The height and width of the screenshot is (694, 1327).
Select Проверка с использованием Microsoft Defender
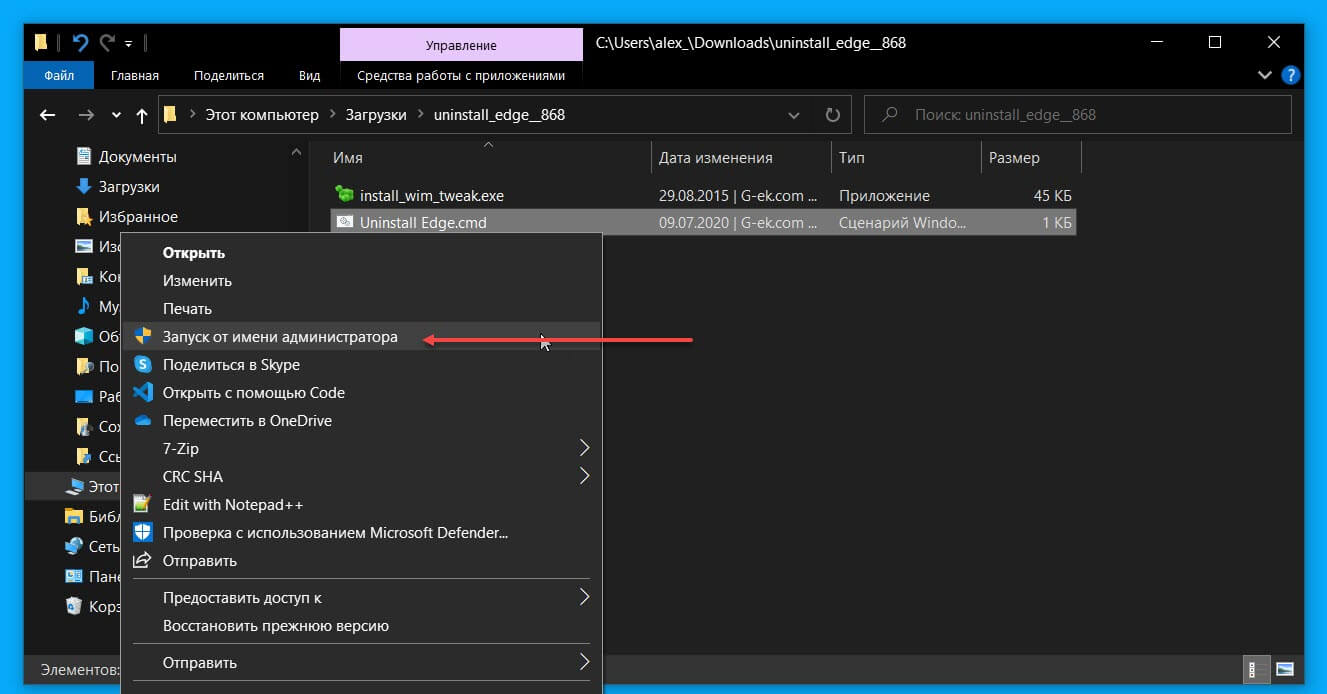tap(361, 533)
